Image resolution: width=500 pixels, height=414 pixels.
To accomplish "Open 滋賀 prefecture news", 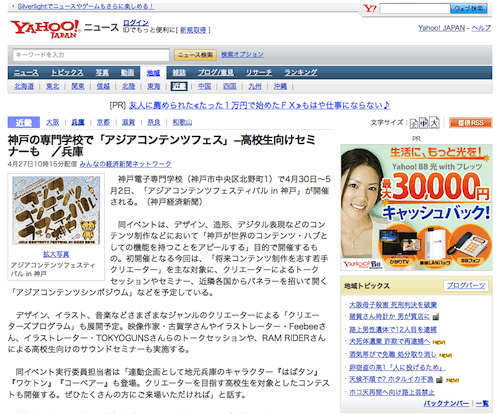I will [128, 122].
